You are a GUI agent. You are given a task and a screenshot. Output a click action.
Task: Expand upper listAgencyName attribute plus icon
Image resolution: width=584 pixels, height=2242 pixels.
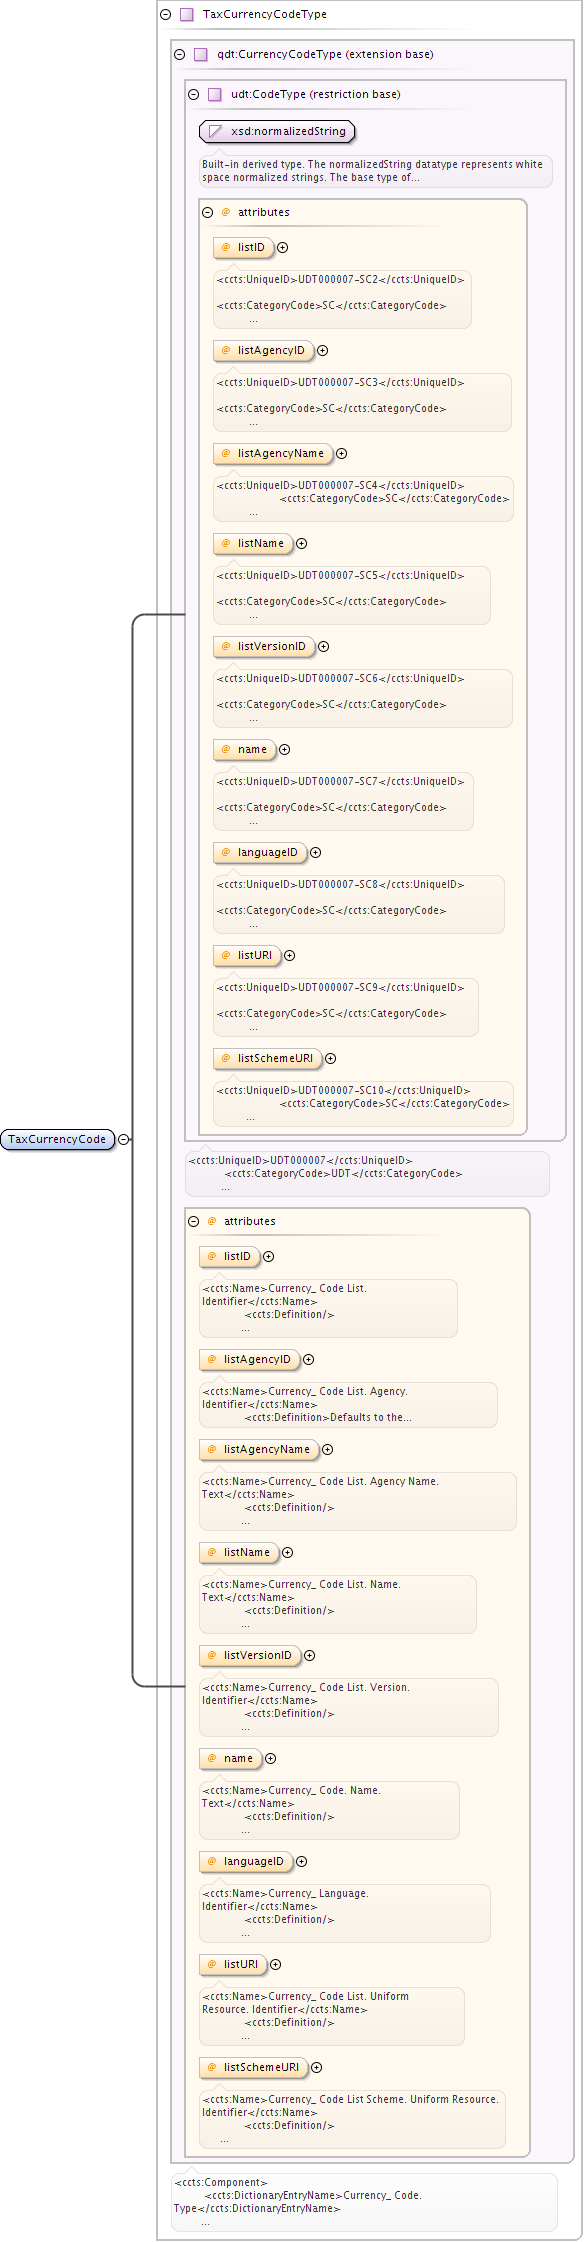coord(342,454)
